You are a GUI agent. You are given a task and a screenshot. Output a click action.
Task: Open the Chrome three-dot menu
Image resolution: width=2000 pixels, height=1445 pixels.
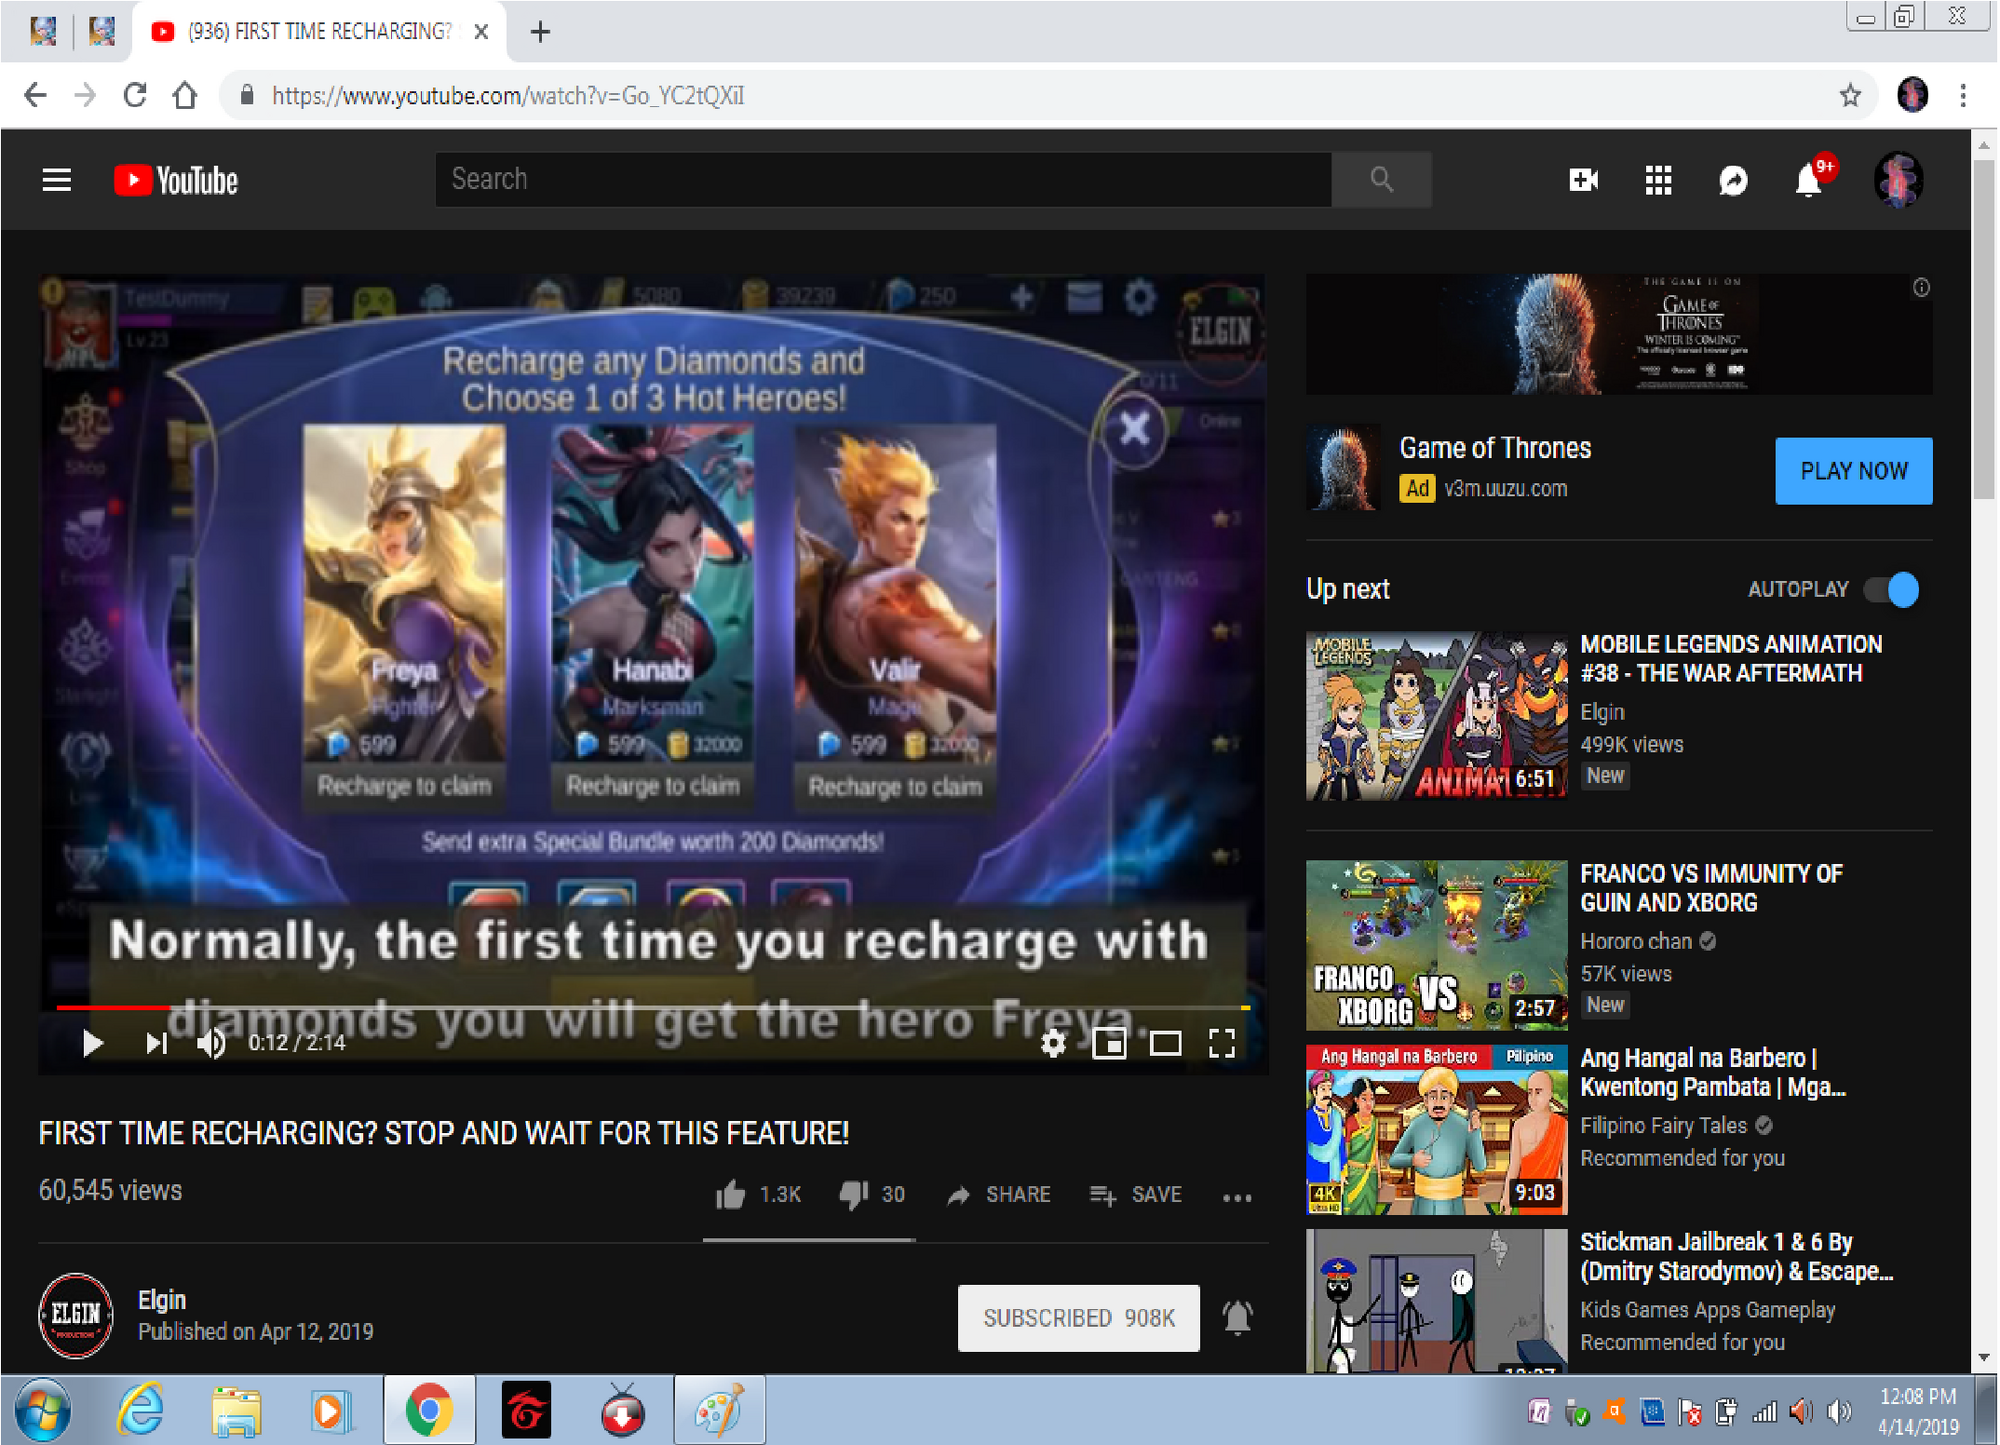pyautogui.click(x=1963, y=95)
